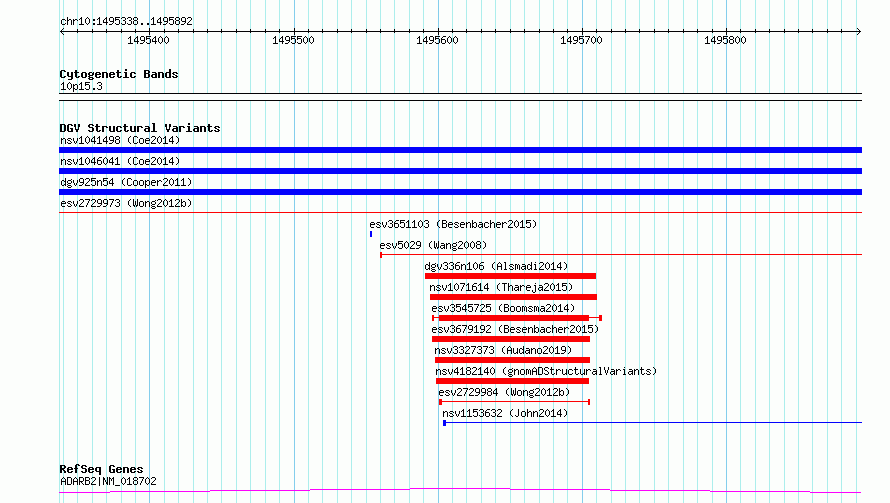
Task: Click the 1495800 ruler position label
Action: [725, 40]
